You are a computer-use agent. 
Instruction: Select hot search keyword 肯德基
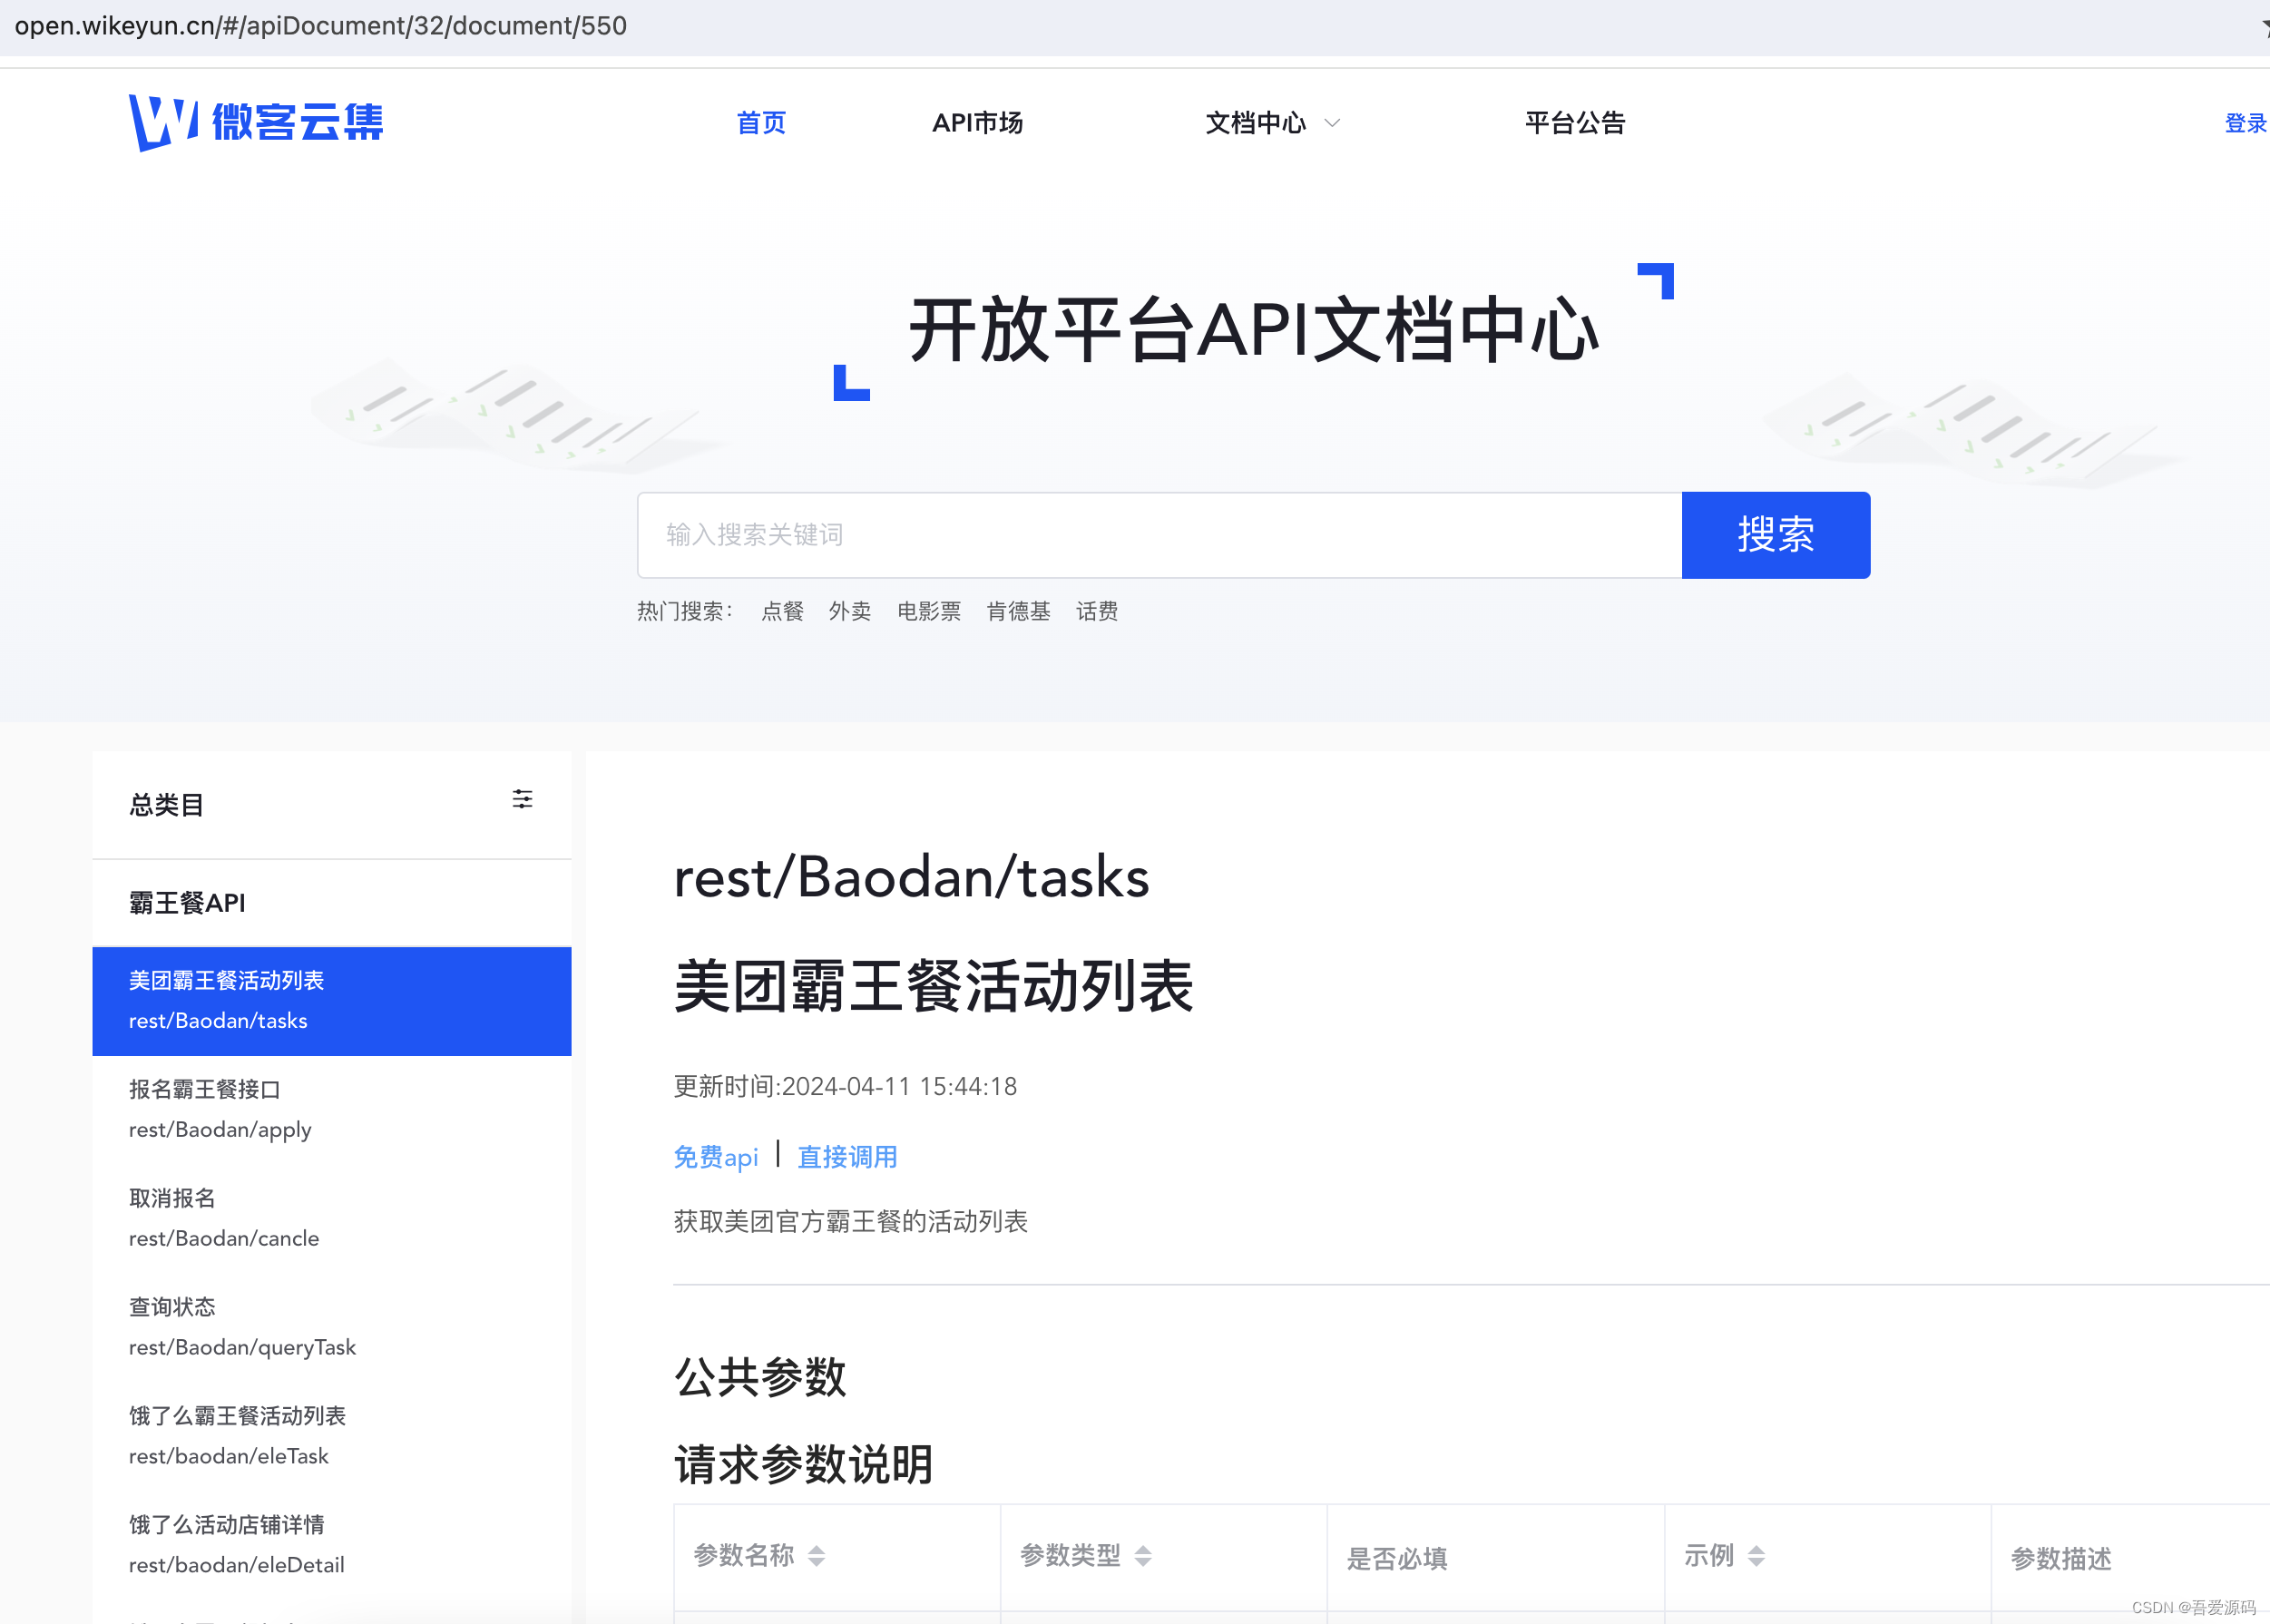coord(1018,611)
